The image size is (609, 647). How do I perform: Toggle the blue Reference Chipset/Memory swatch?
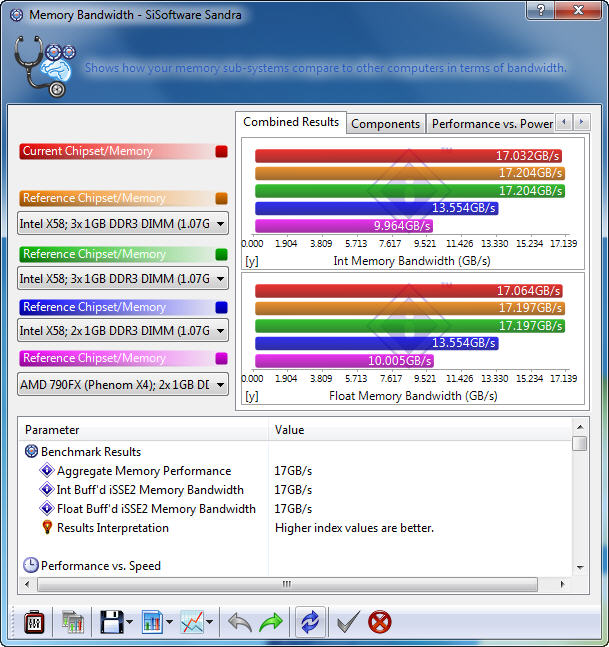(x=222, y=307)
